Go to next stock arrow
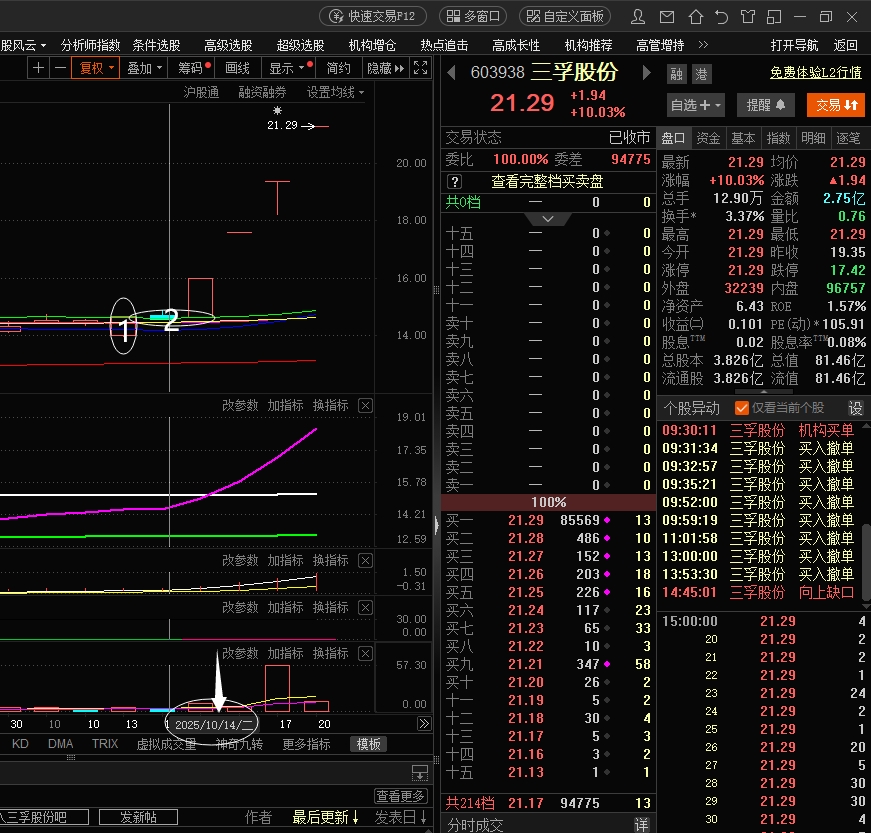This screenshot has height=833, width=871. click(x=646, y=72)
